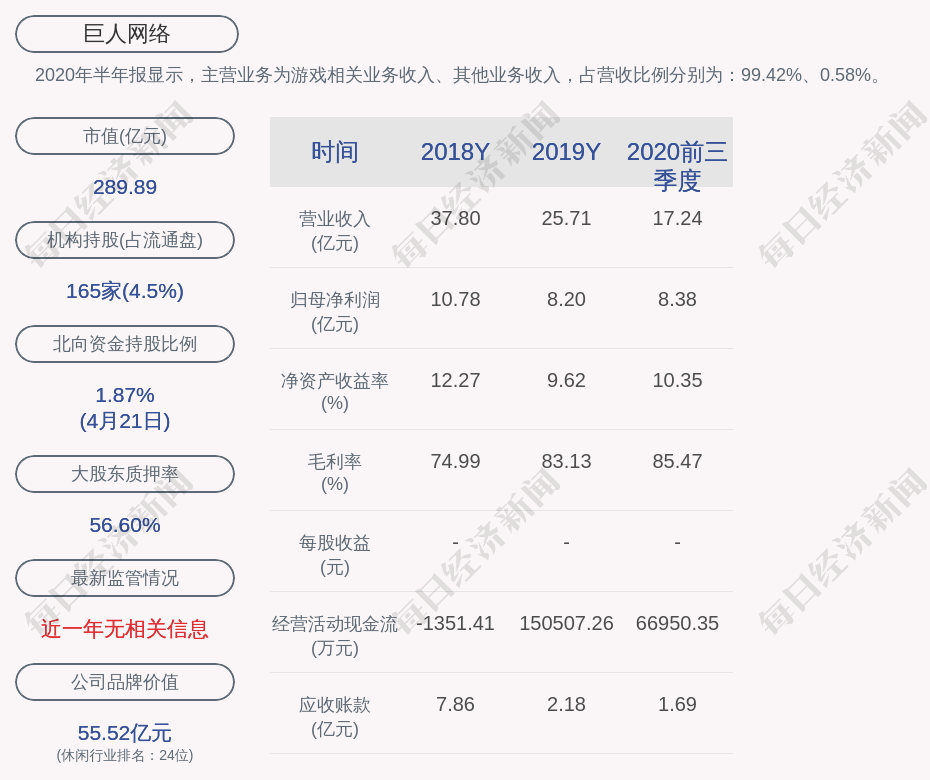Select the 56.60% pledge rate value
The height and width of the screenshot is (780, 930).
coord(125,525)
